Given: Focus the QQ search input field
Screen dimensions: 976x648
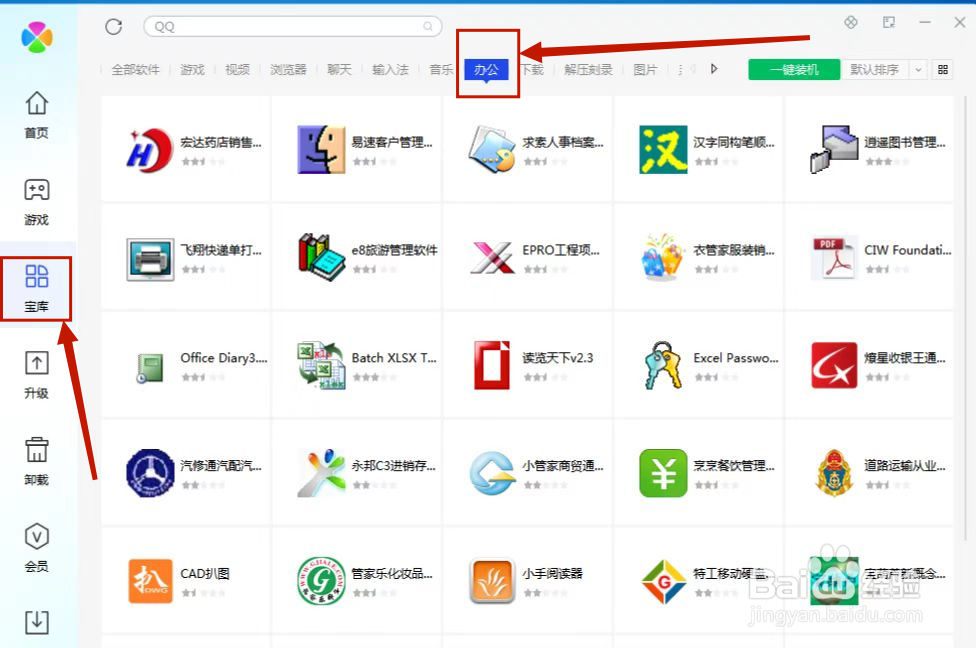Looking at the screenshot, I should tap(293, 26).
